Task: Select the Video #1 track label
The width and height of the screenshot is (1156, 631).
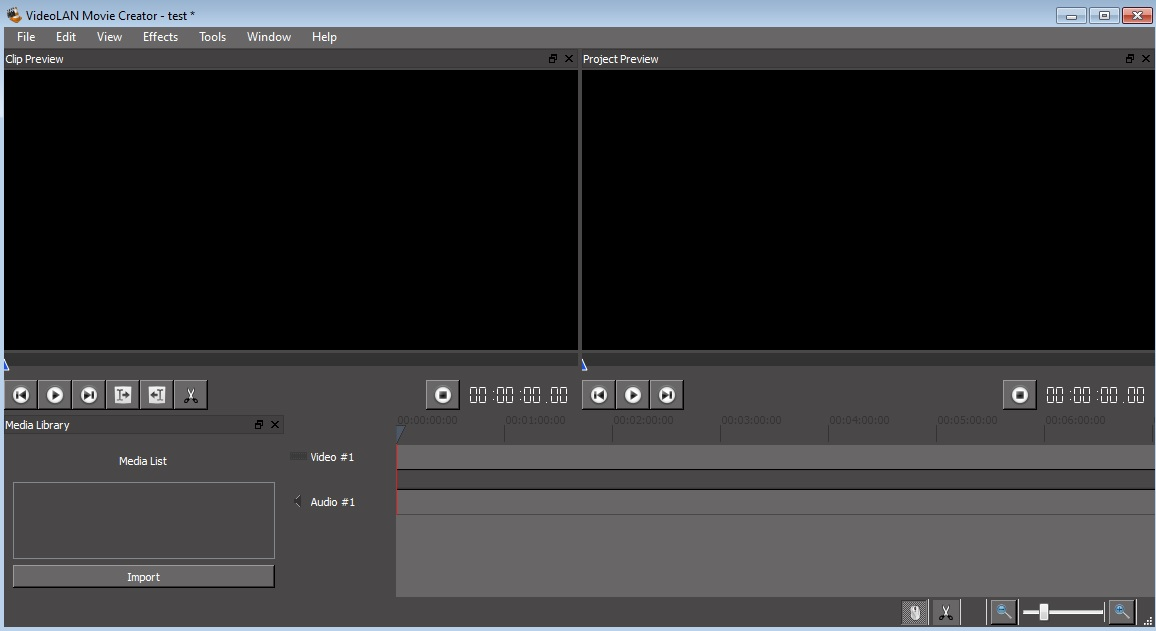Action: 332,457
